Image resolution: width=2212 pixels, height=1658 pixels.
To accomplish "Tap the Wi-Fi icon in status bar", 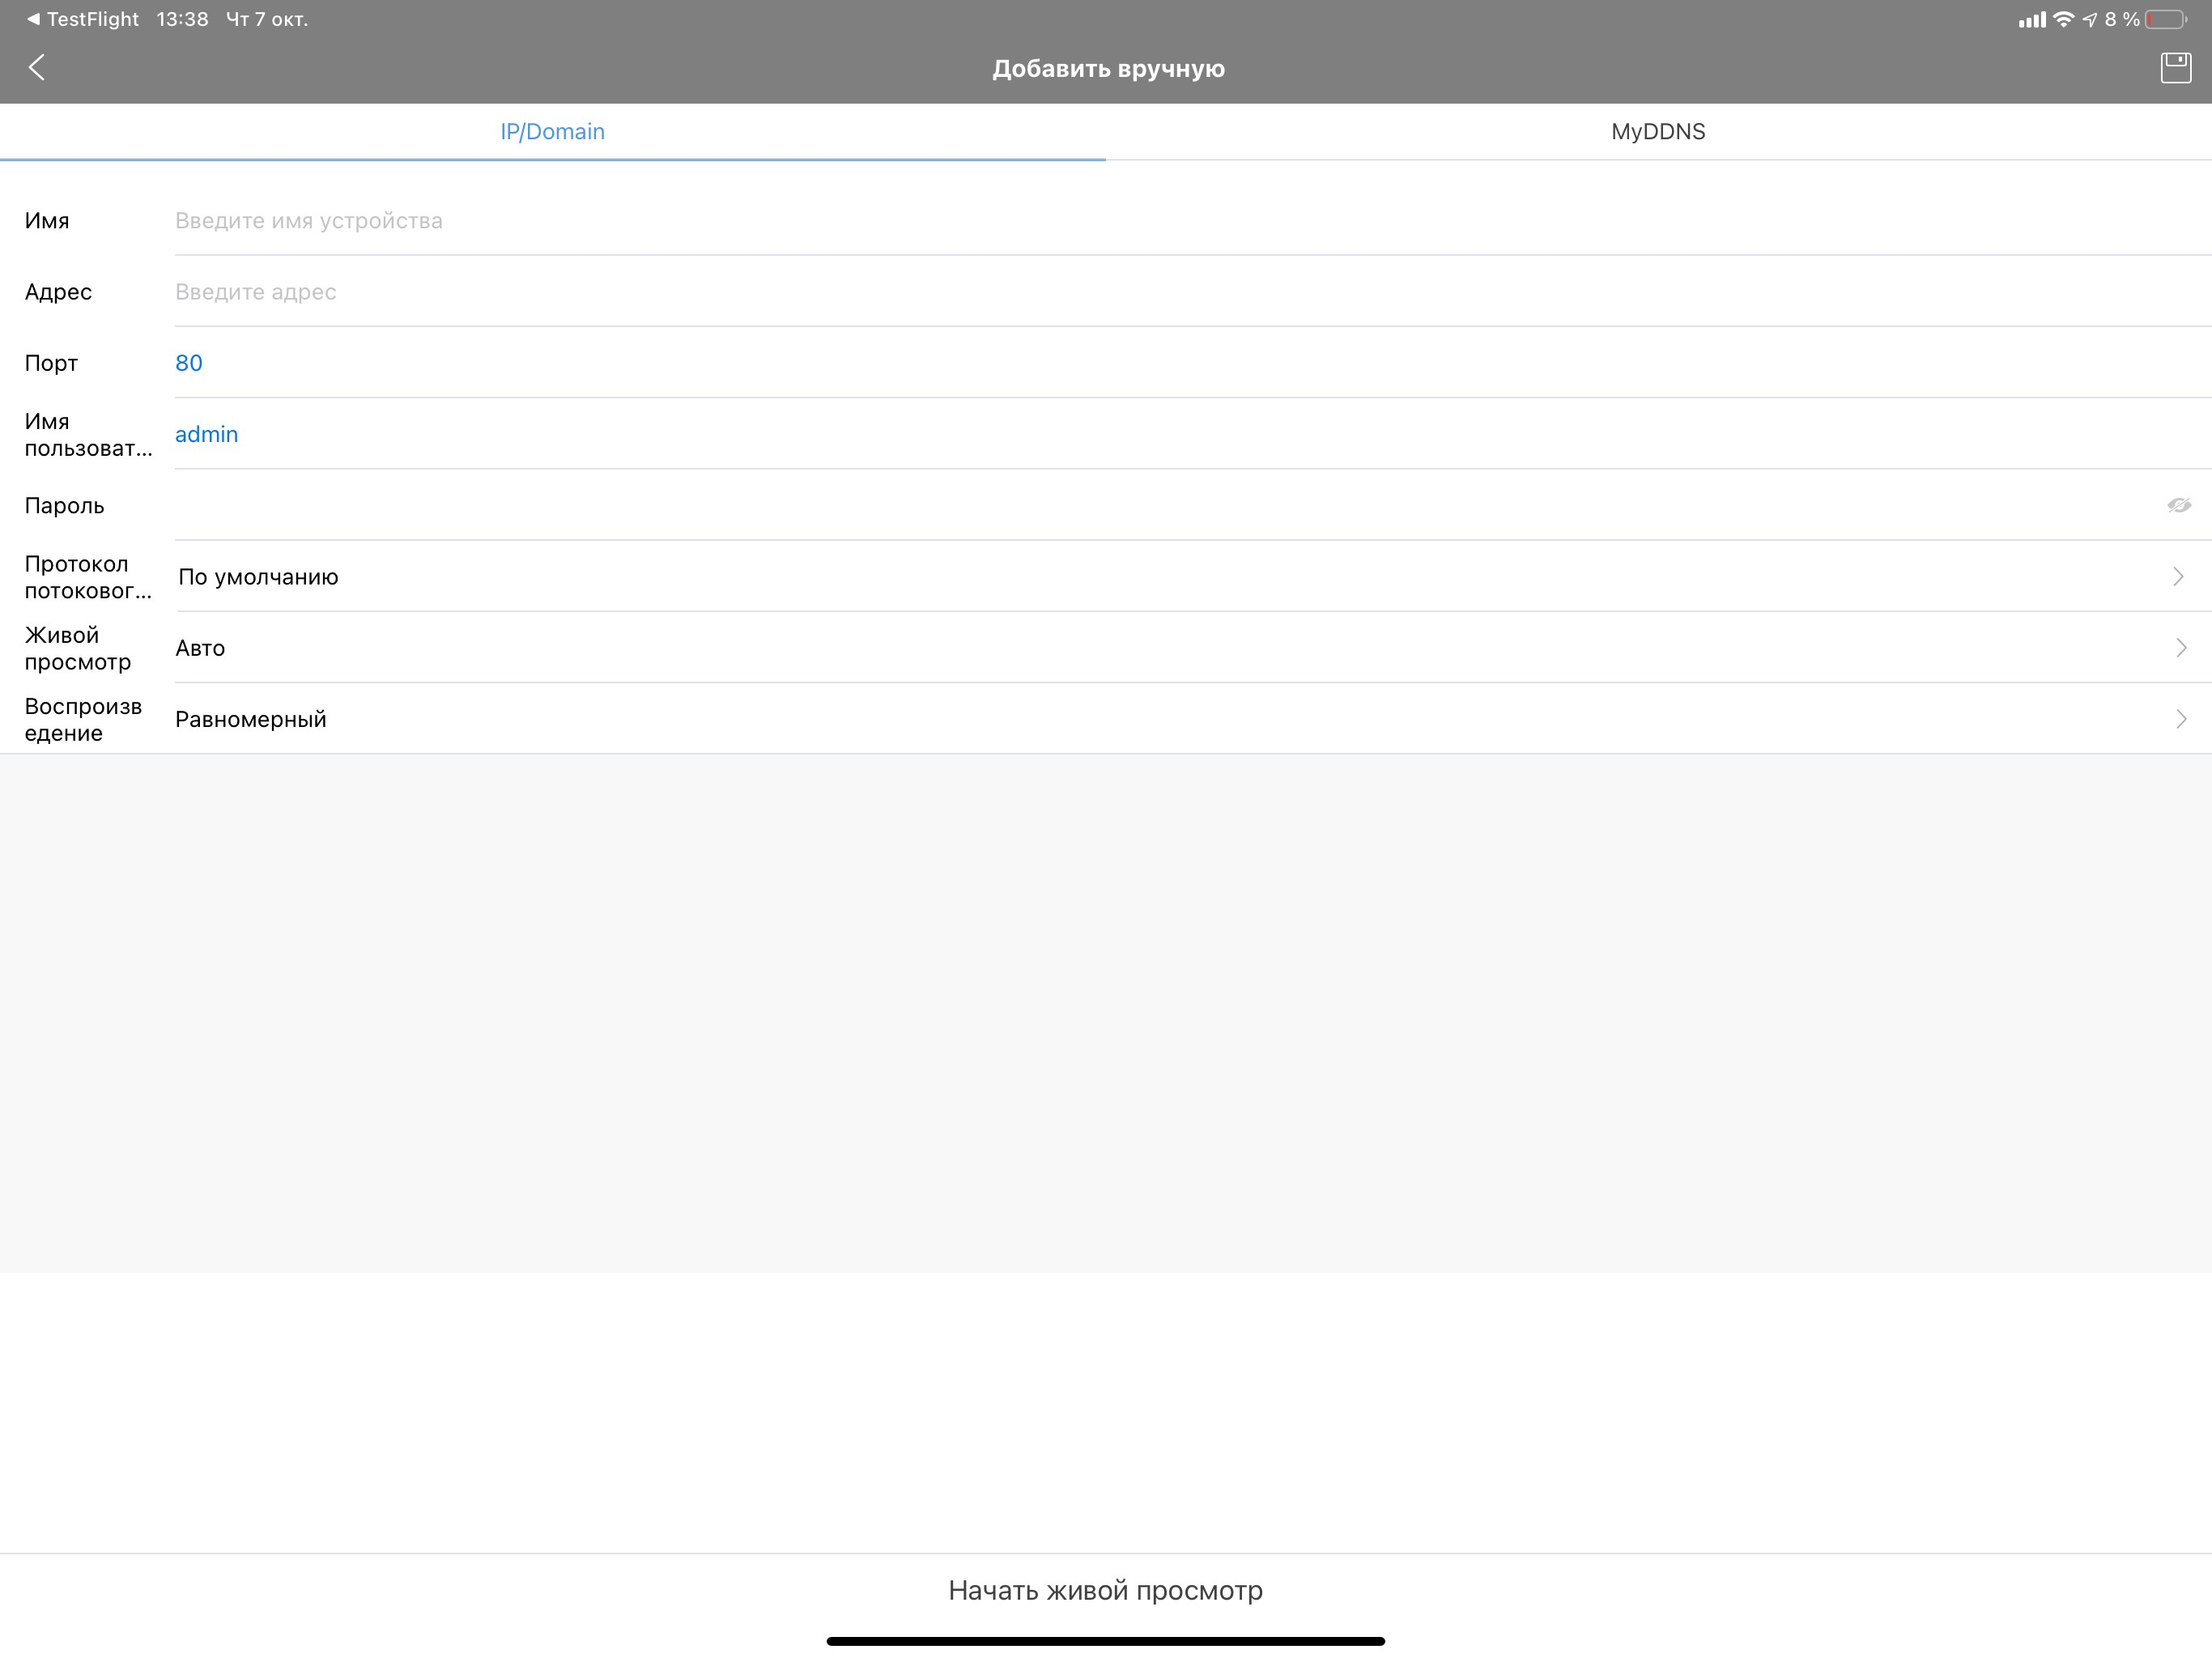I will [x=2063, y=19].
